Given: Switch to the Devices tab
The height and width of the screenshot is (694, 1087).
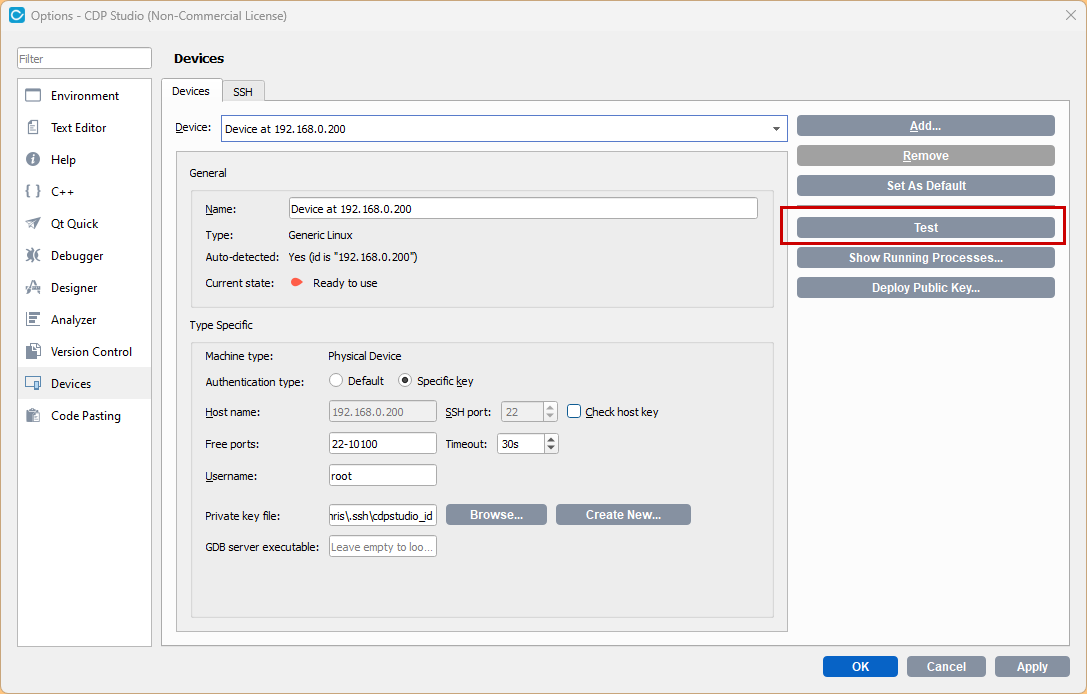Looking at the screenshot, I should [191, 91].
